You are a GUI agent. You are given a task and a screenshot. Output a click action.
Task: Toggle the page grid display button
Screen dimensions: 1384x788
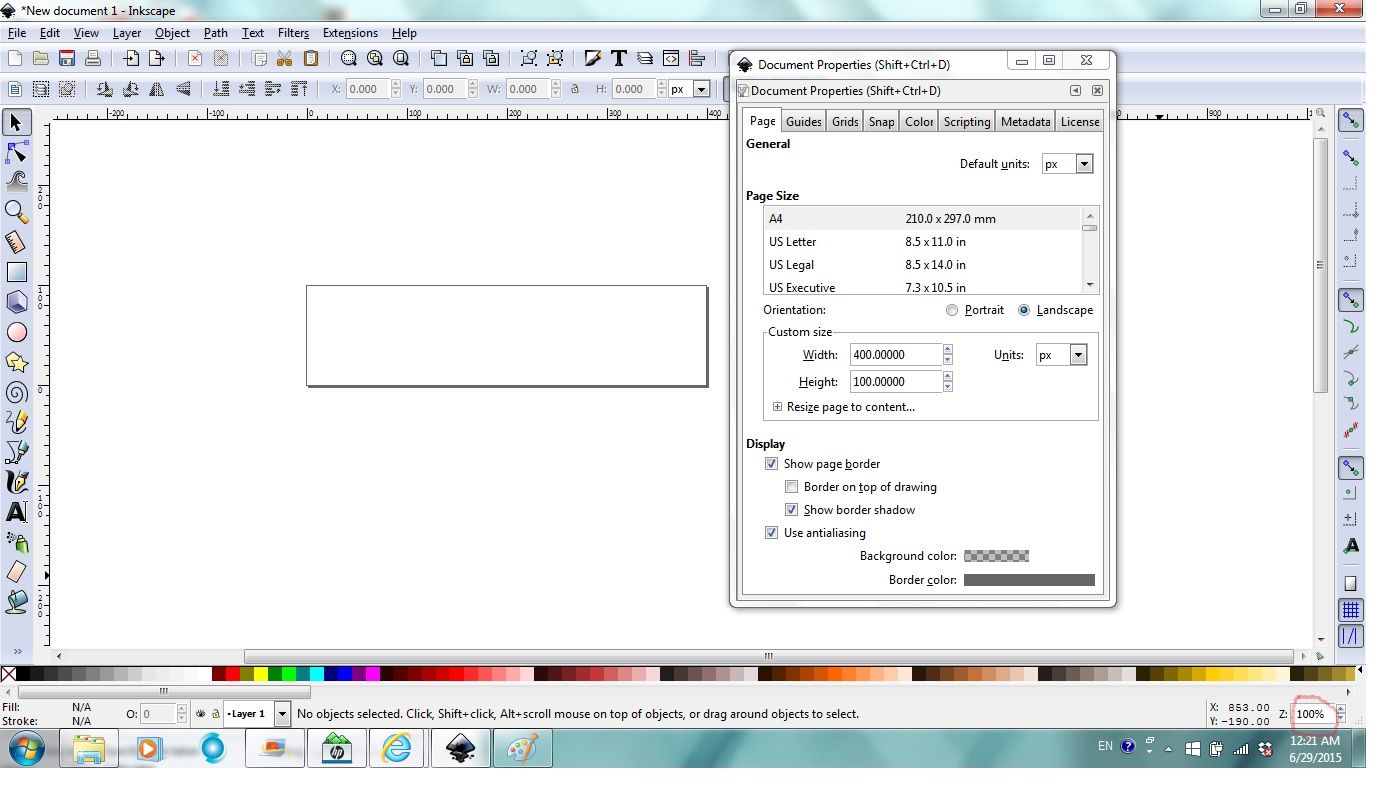click(1351, 609)
